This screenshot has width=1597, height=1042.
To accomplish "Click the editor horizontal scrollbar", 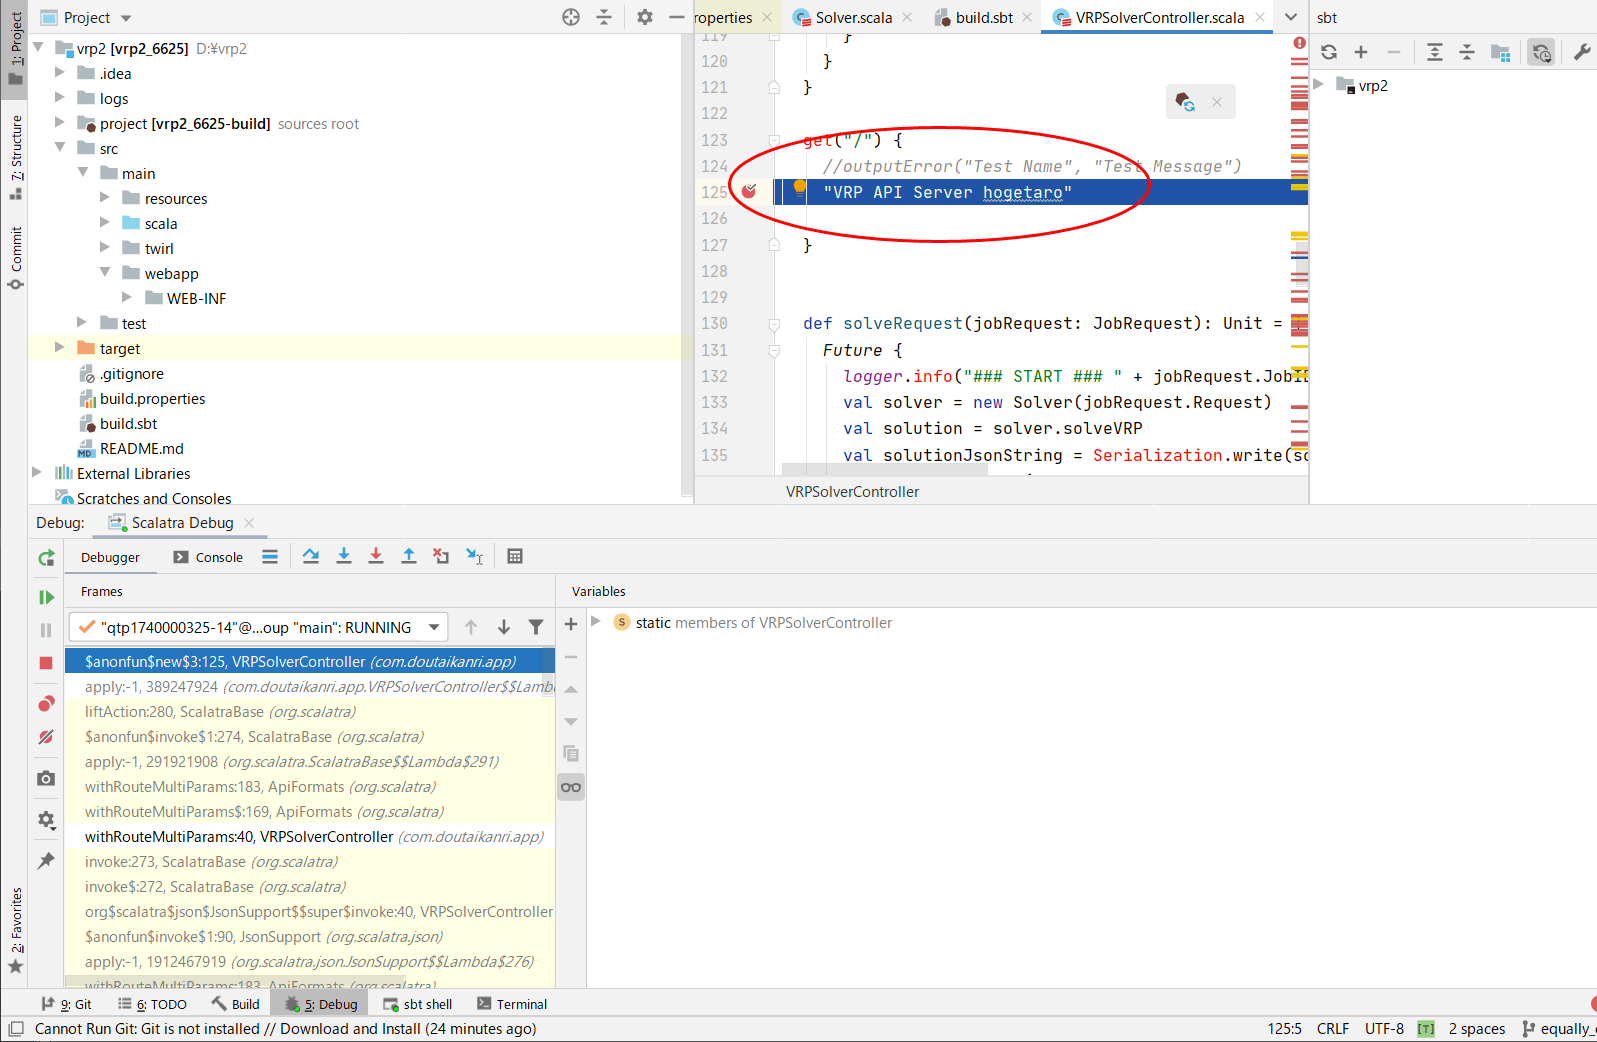I will pyautogui.click(x=885, y=469).
